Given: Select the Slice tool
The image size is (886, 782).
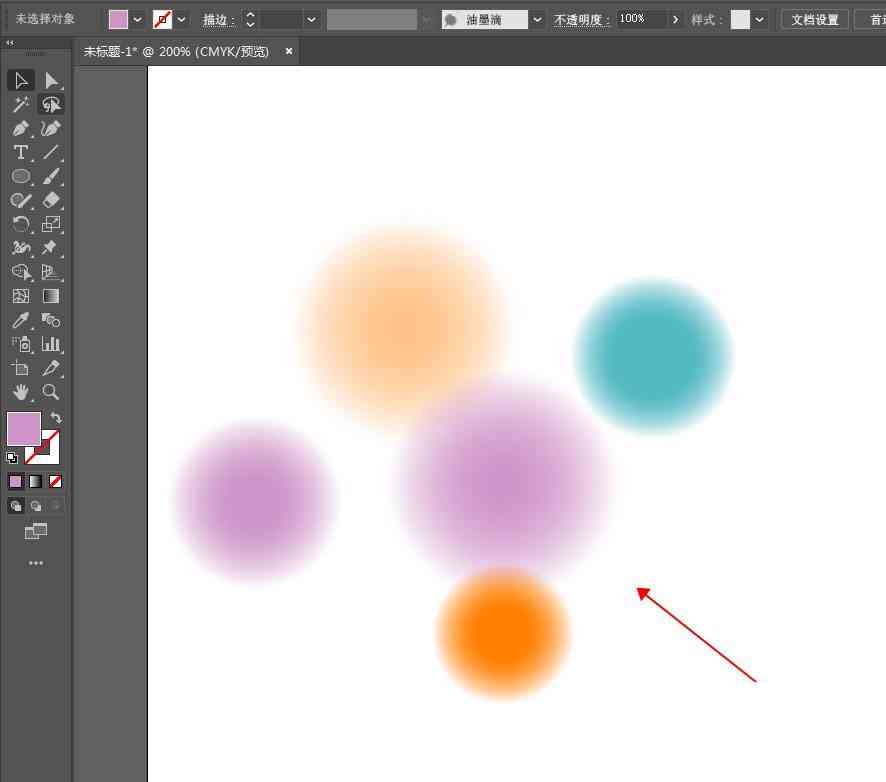Looking at the screenshot, I should (51, 368).
